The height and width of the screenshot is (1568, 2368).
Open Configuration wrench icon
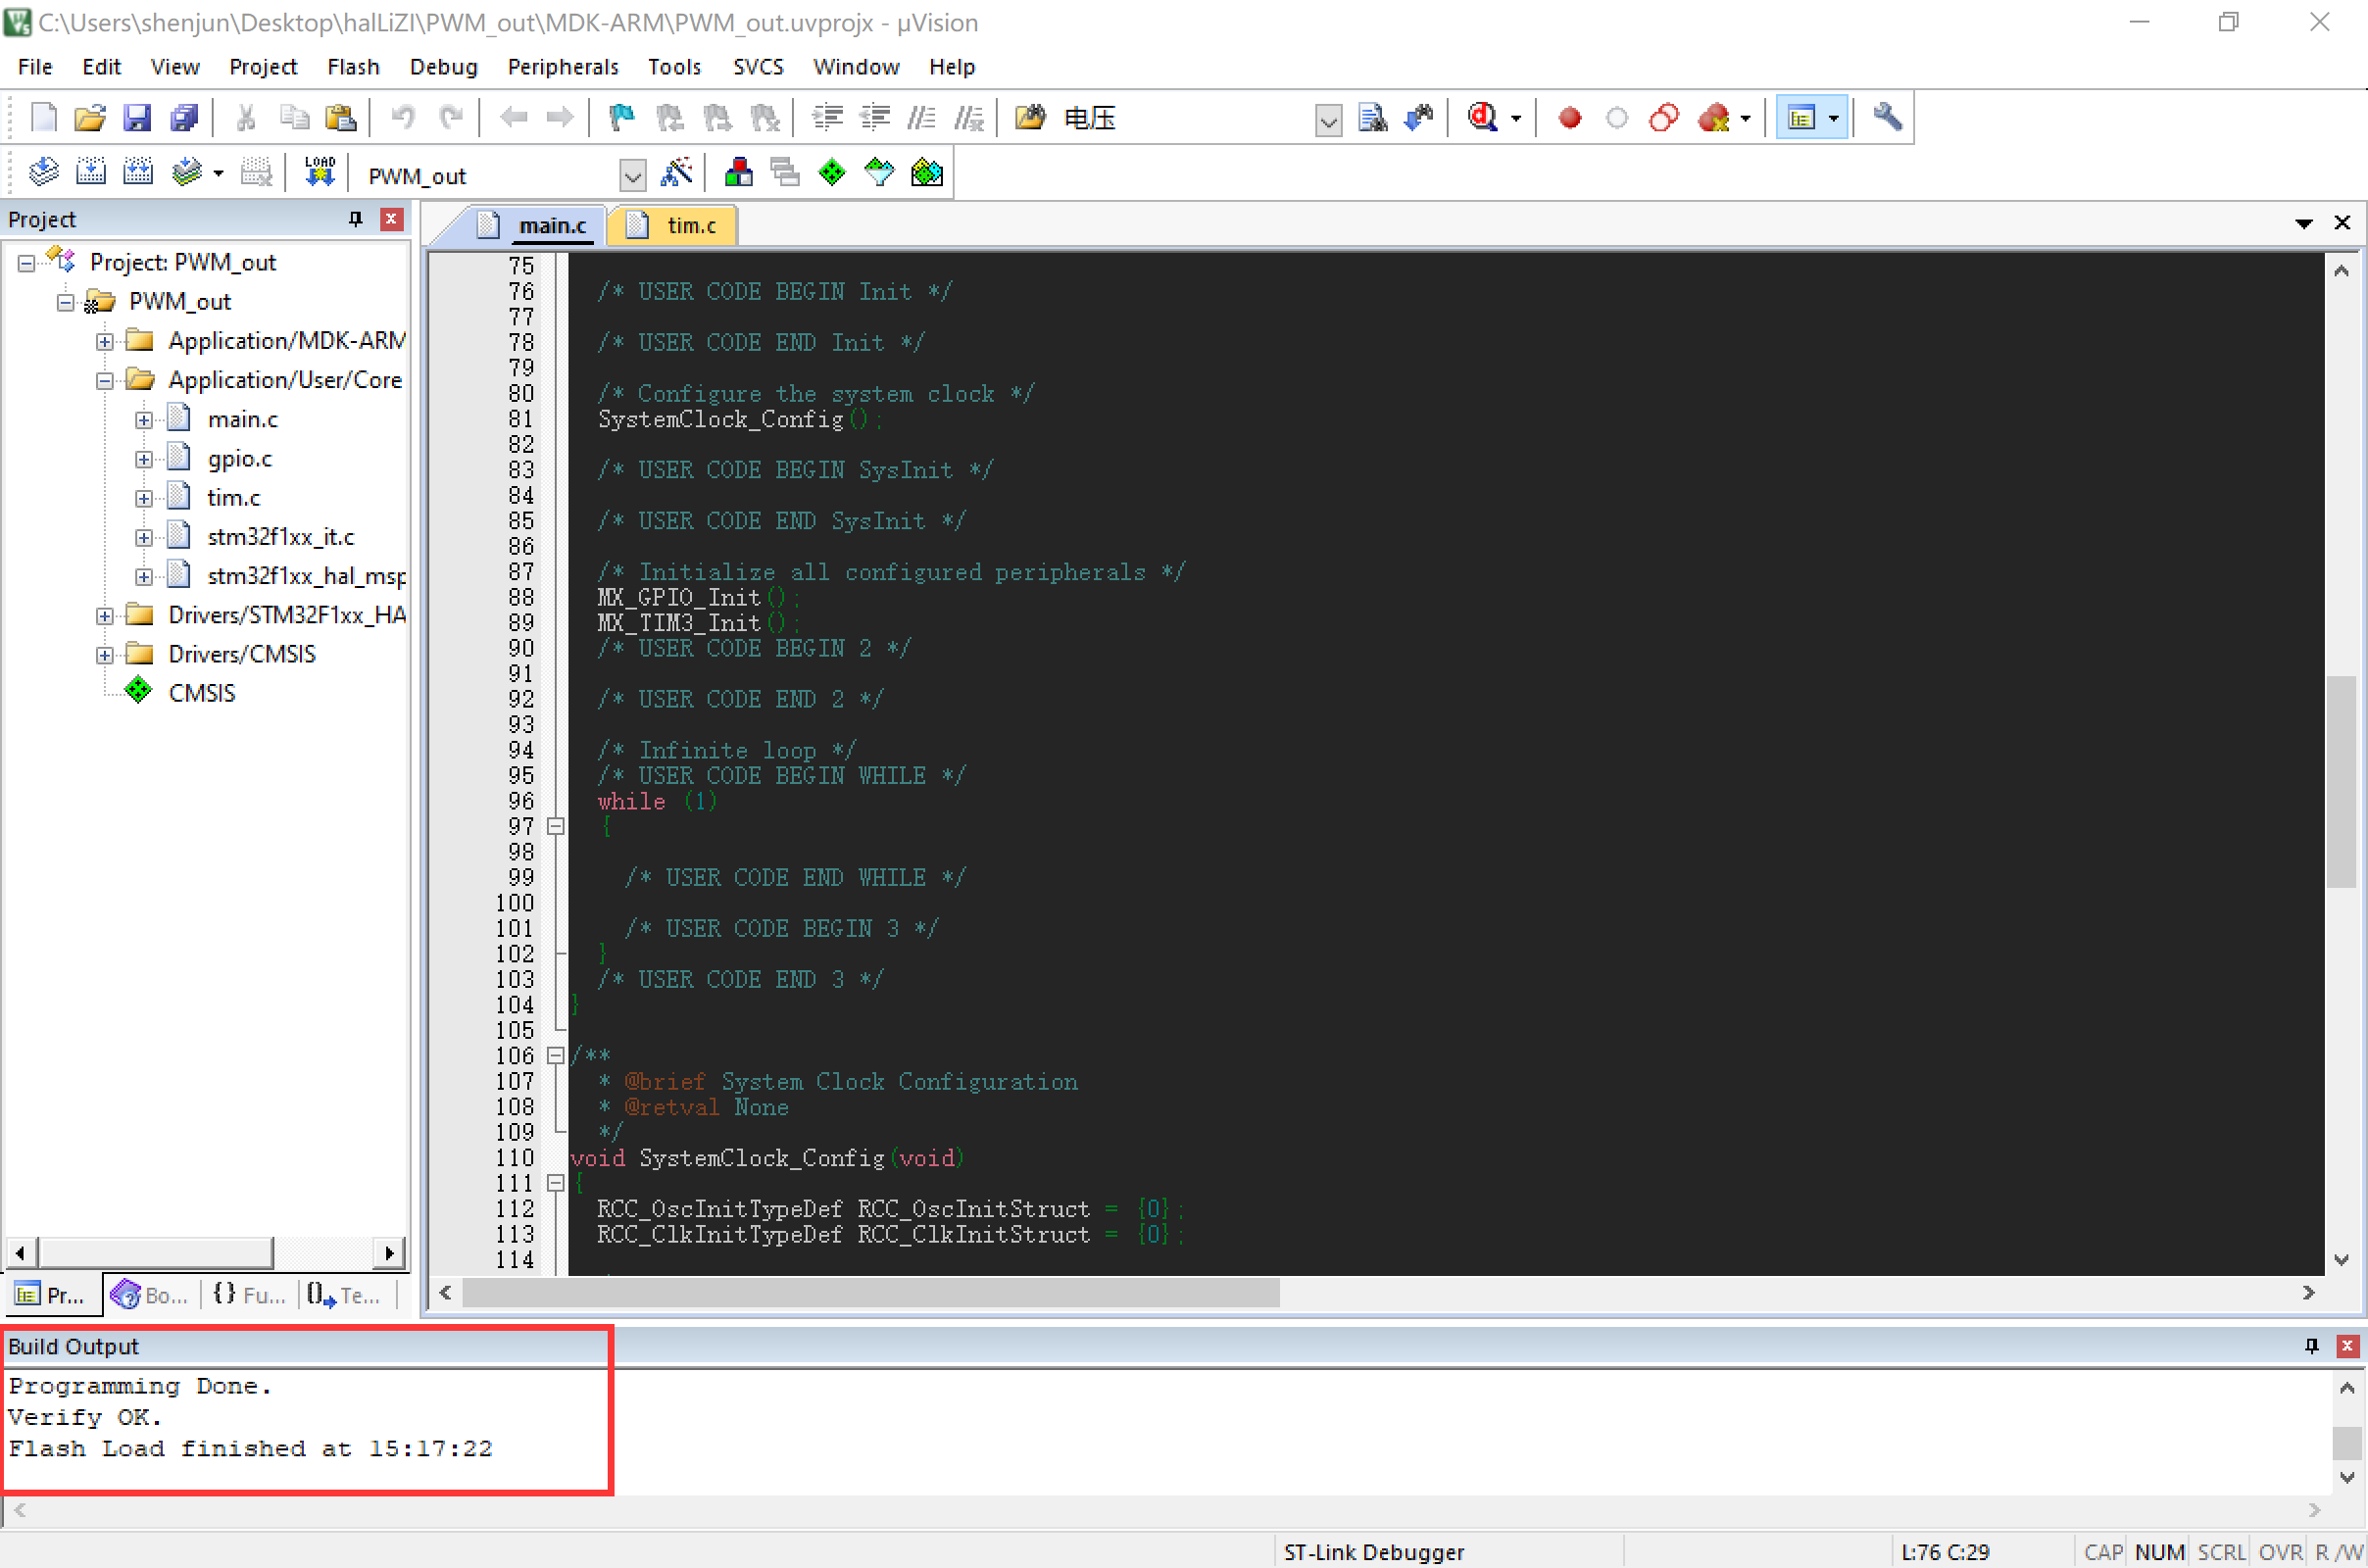pos(1887,117)
